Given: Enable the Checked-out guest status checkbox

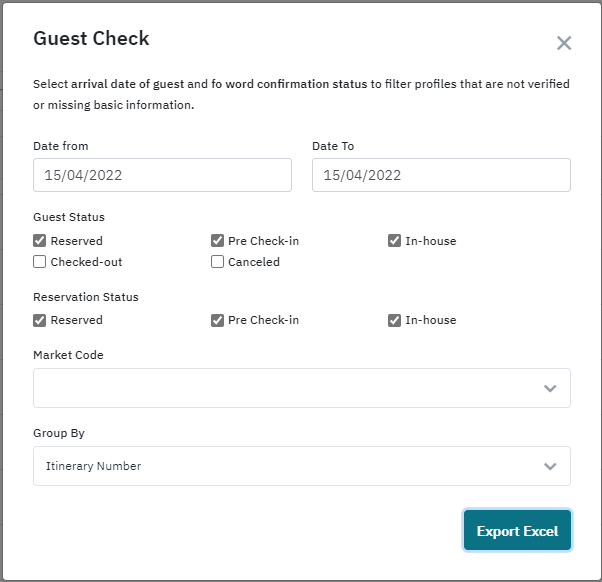Looking at the screenshot, I should coord(40,262).
